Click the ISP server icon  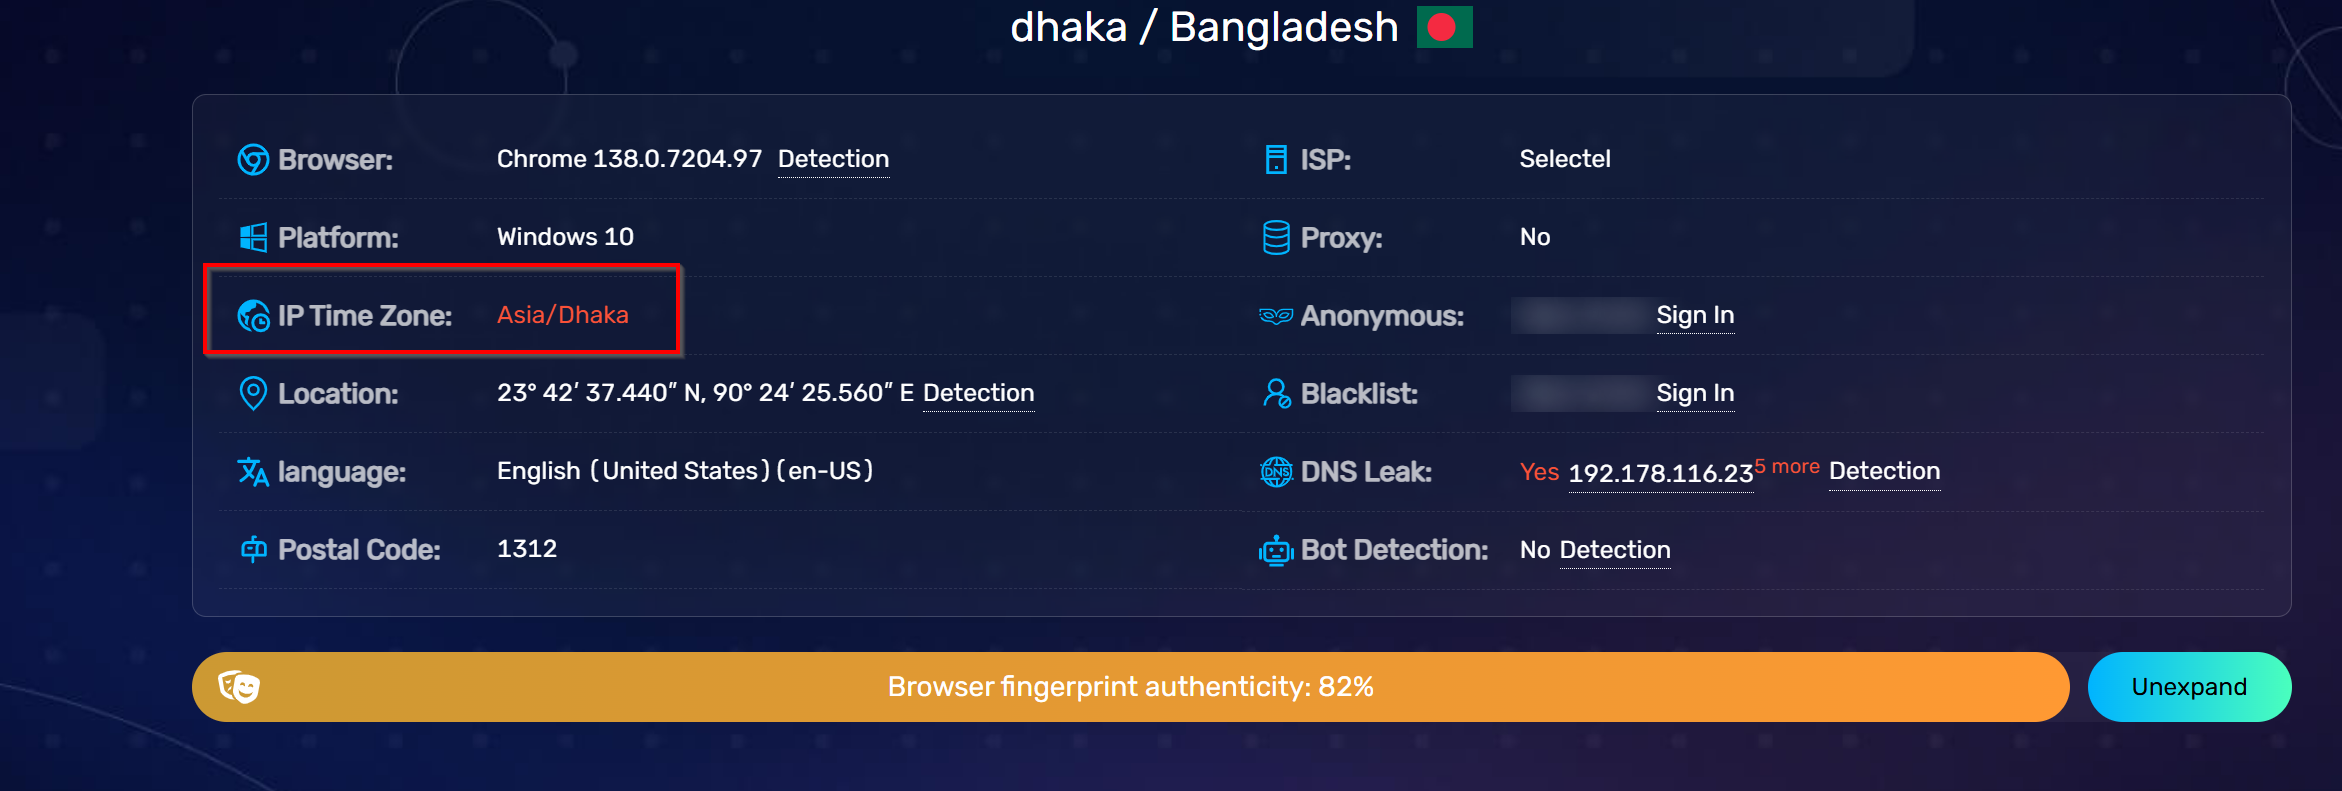tap(1276, 160)
